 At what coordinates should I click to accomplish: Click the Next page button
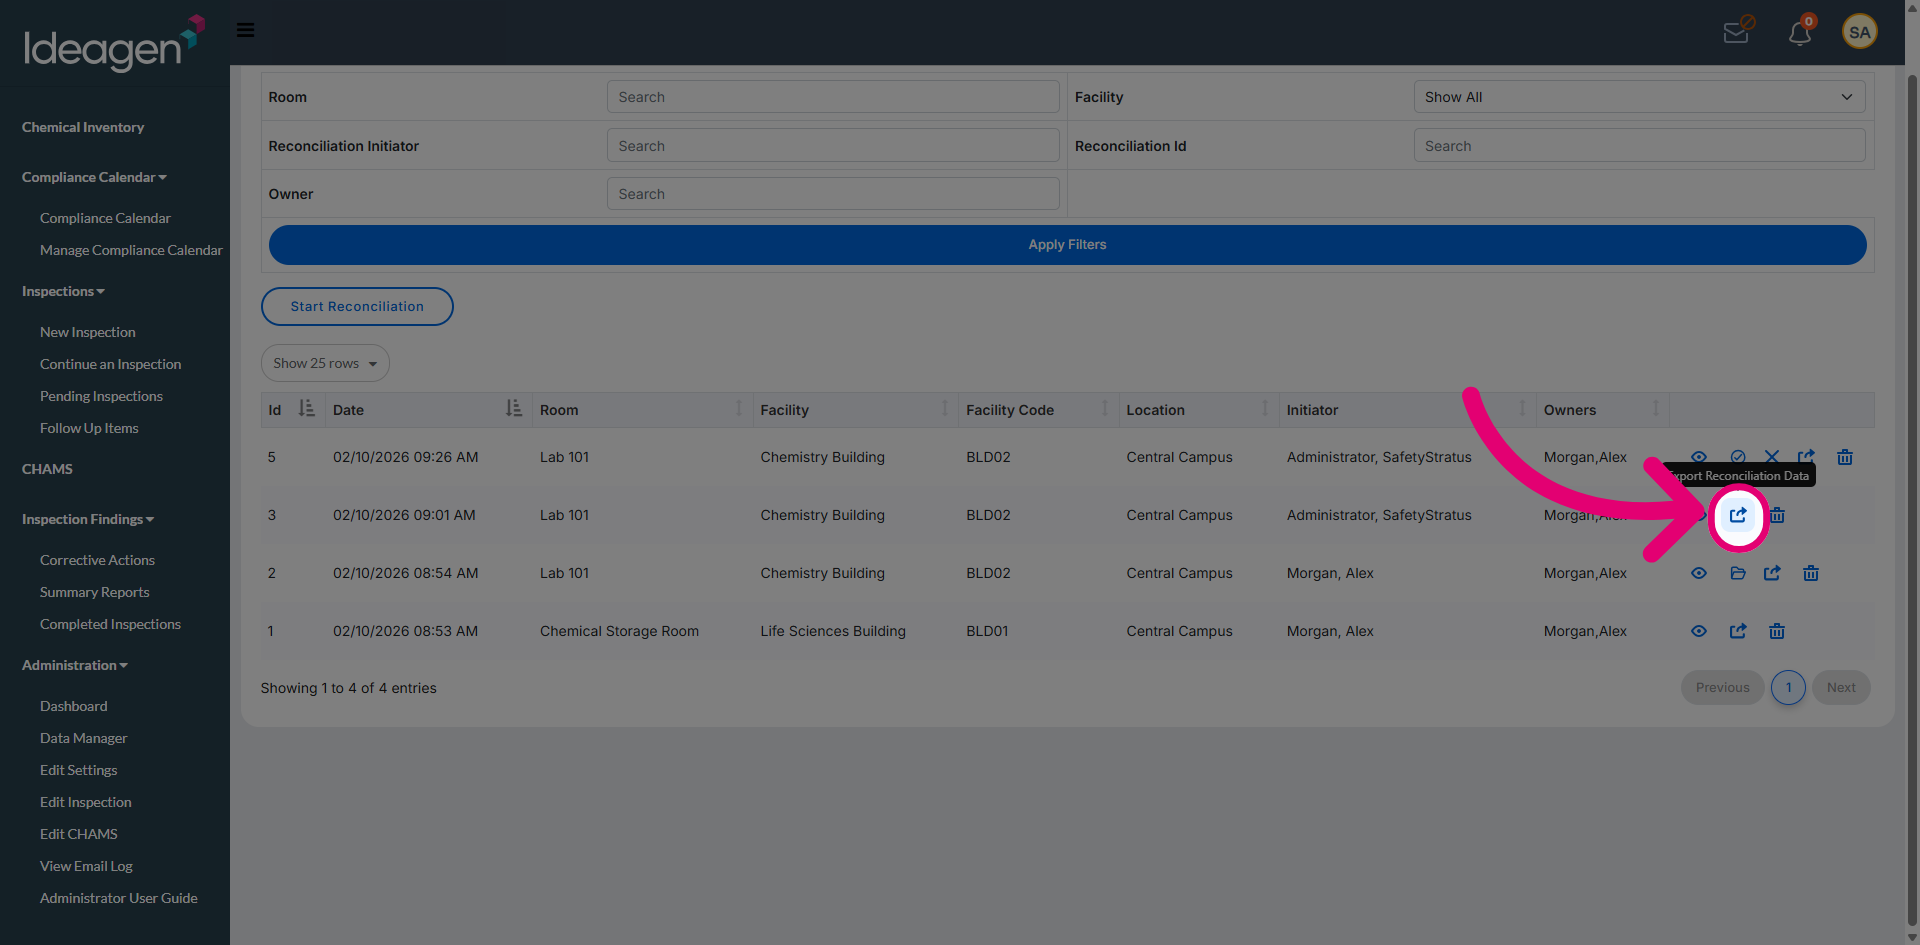pos(1841,687)
